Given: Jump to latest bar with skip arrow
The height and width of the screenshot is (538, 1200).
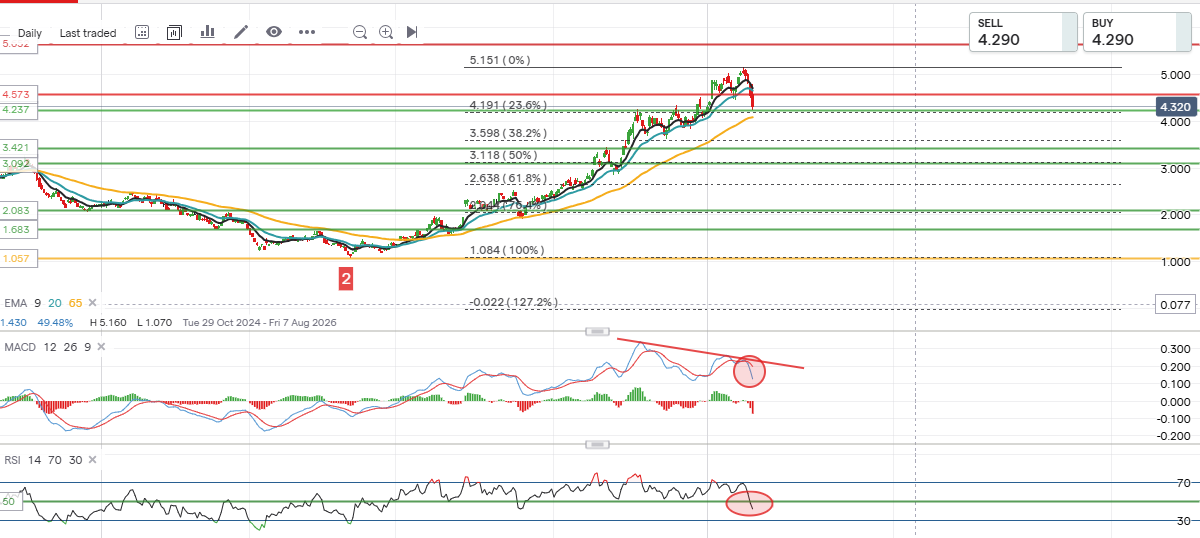Looking at the screenshot, I should [412, 32].
